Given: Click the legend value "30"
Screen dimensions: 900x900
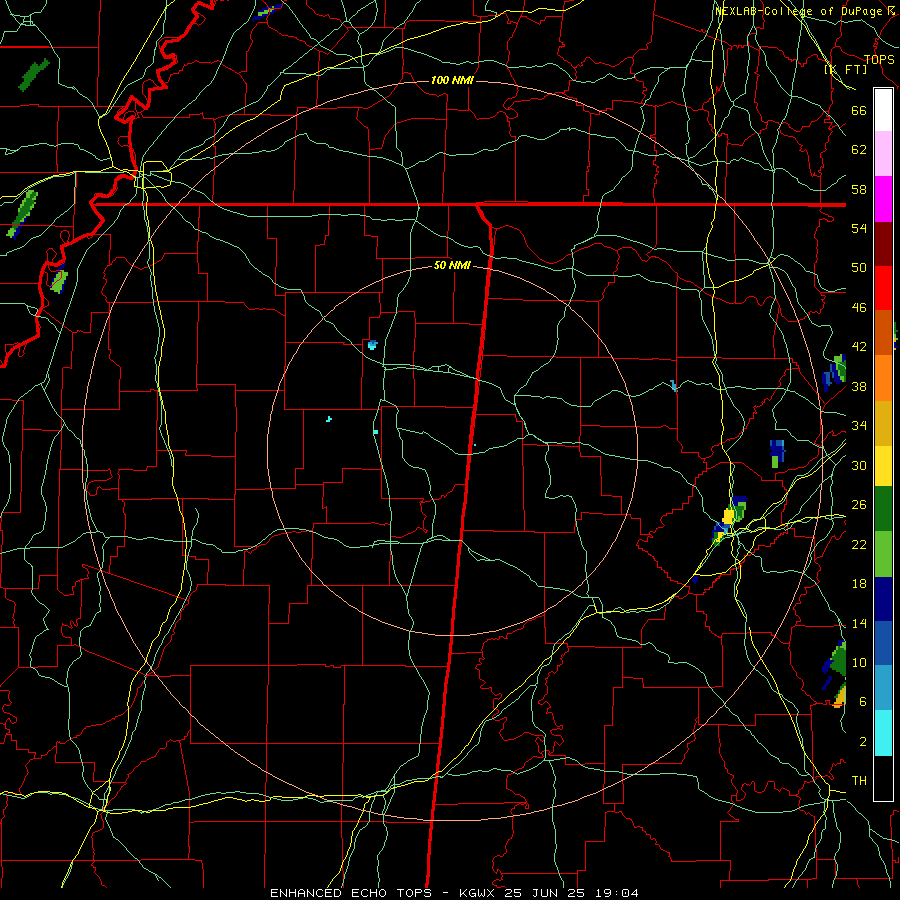Looking at the screenshot, I should (859, 465).
